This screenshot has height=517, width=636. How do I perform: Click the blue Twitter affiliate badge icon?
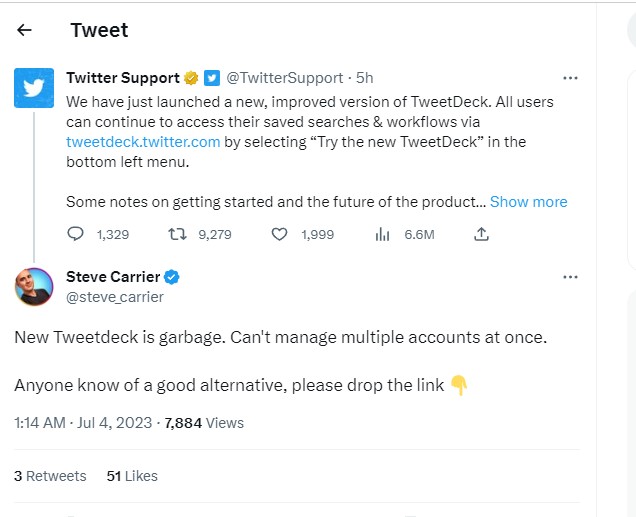tap(212, 78)
